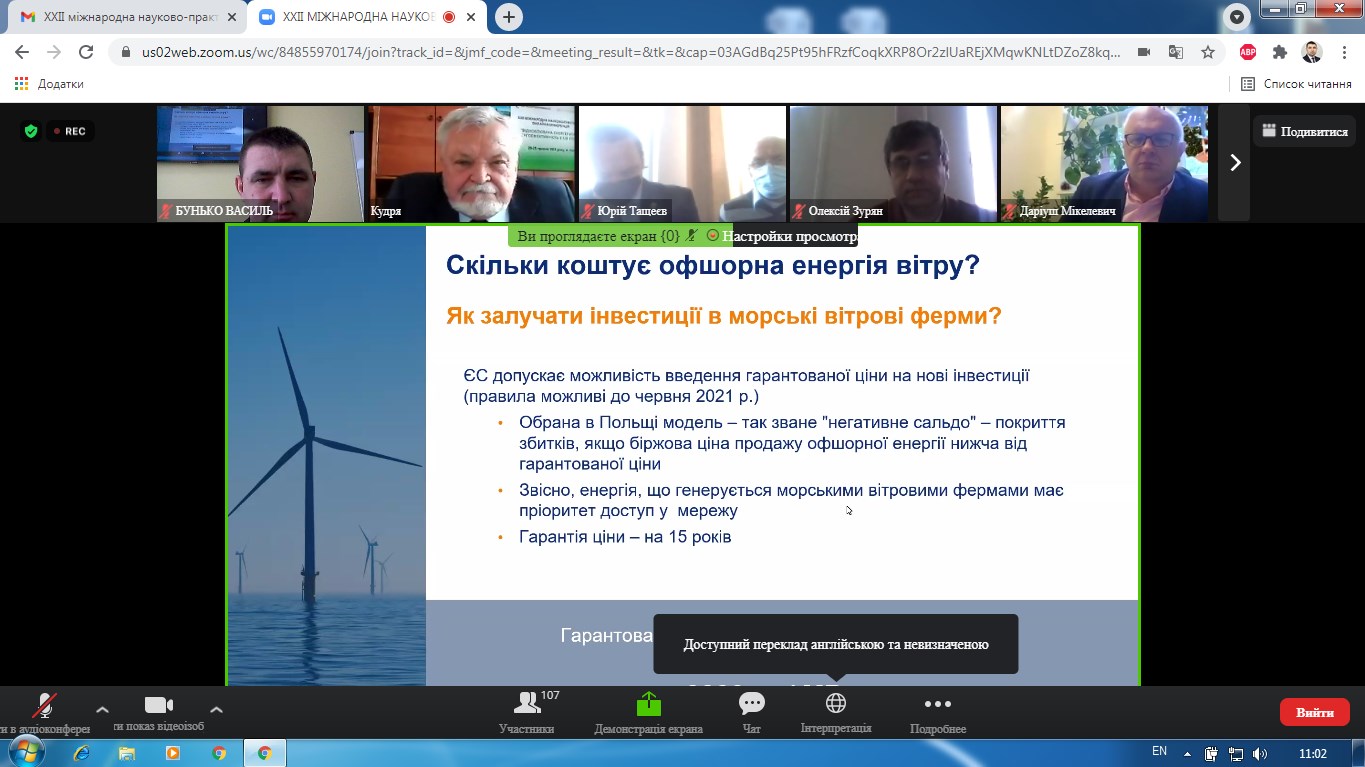This screenshot has height=767, width=1365.
Task: Open Internet Explorer from the taskbar
Action: point(81,753)
